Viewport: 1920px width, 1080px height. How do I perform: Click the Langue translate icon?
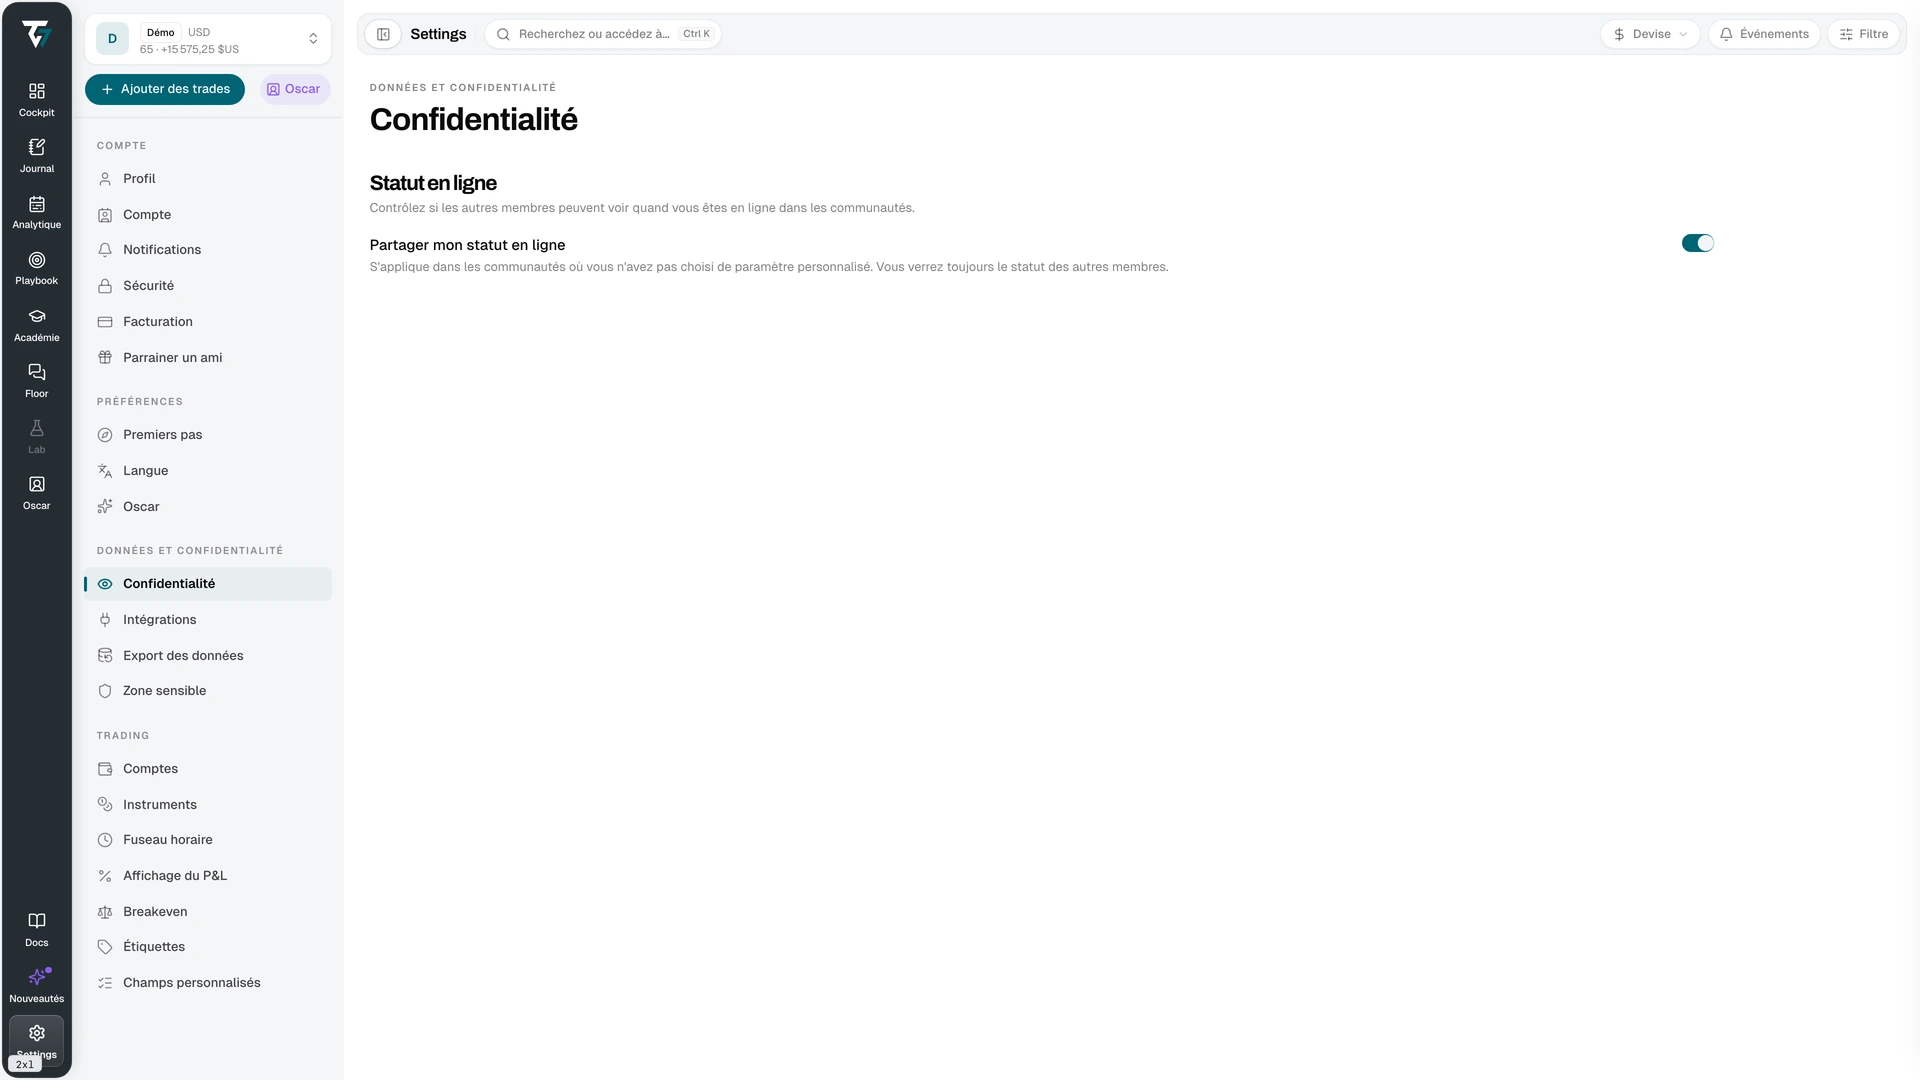pyautogui.click(x=105, y=471)
